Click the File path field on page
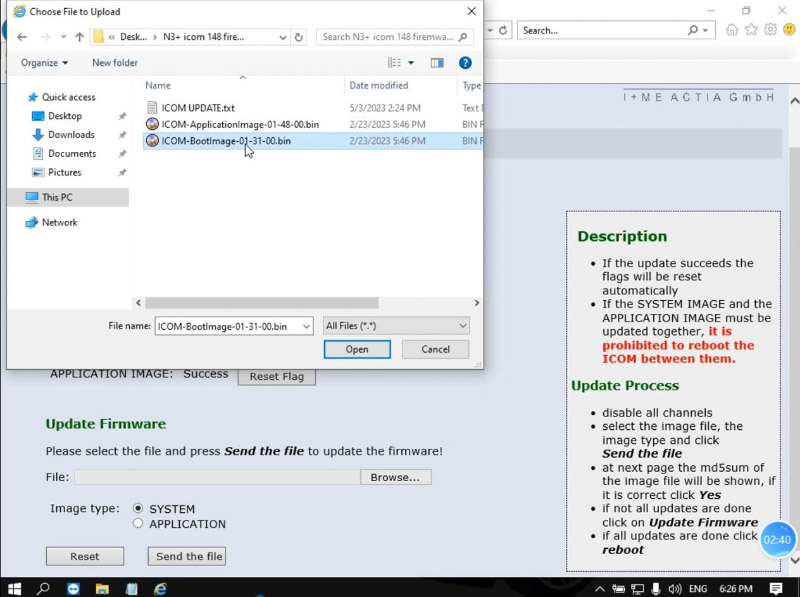800x597 pixels. click(x=217, y=477)
